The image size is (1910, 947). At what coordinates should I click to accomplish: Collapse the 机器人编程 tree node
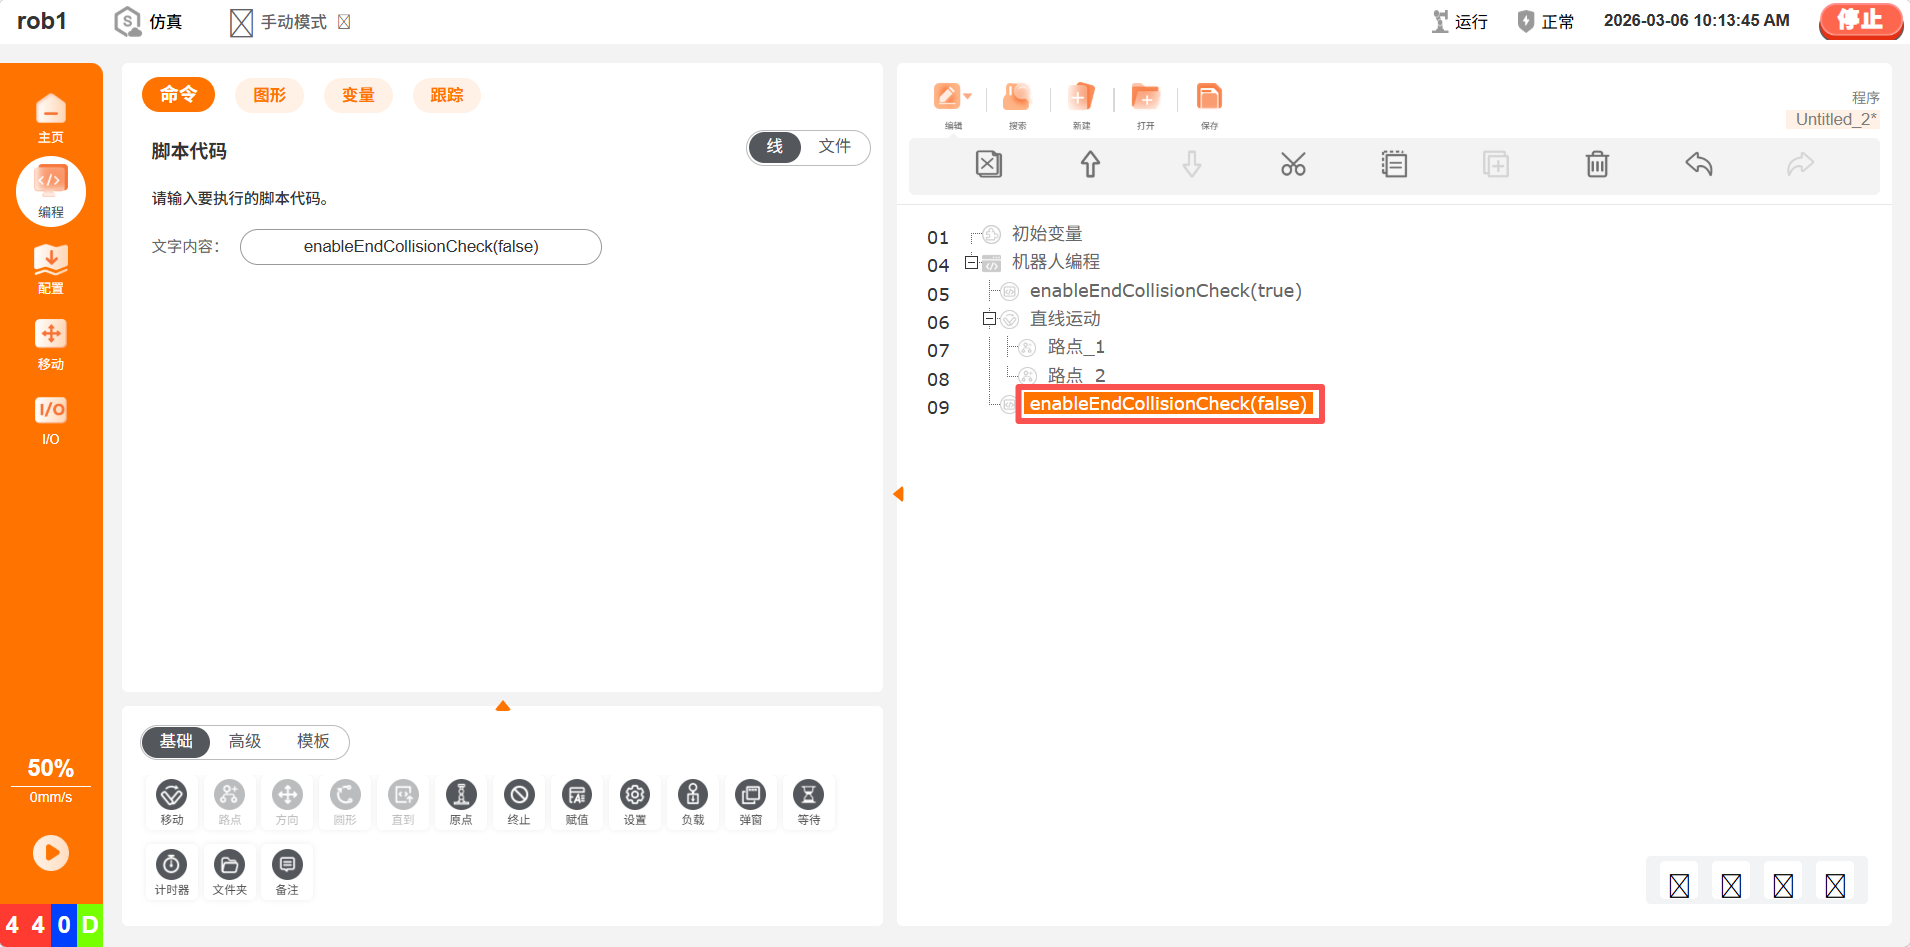pyautogui.click(x=971, y=263)
